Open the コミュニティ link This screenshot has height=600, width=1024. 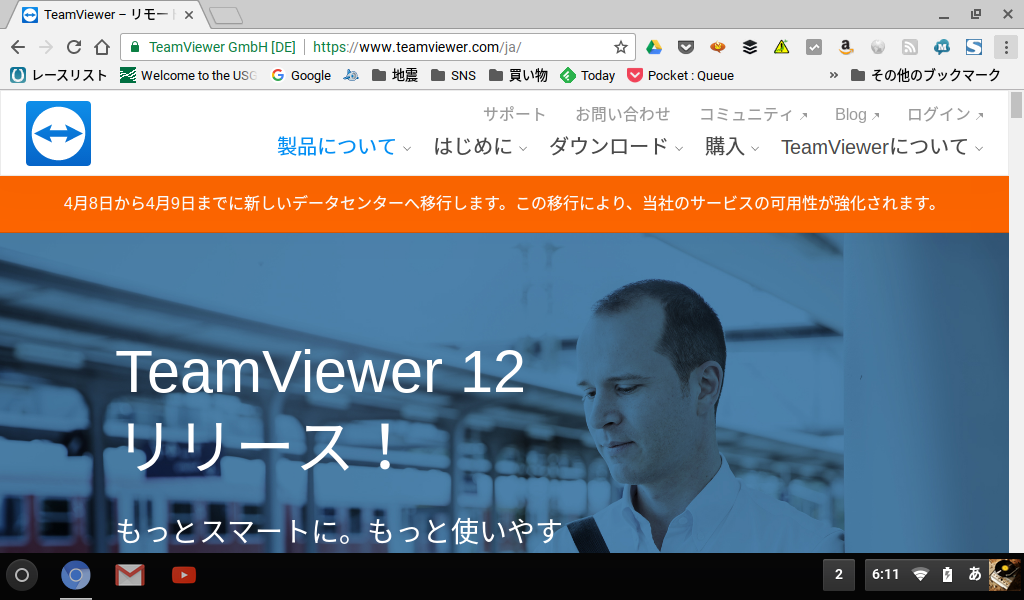[x=753, y=114]
